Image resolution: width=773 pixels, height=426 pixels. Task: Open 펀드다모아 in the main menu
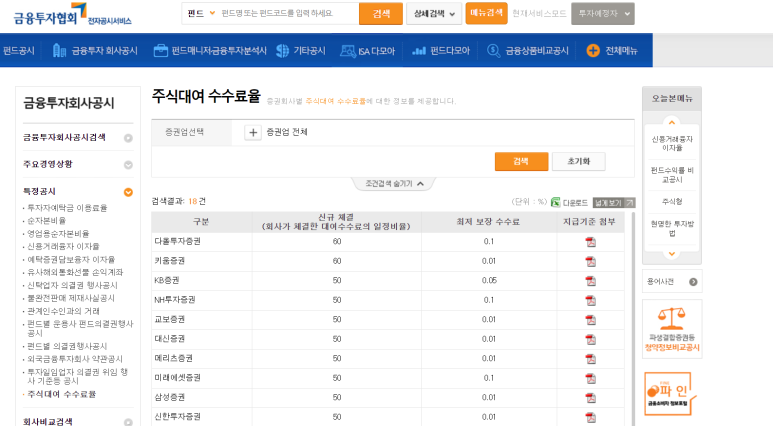[x=441, y=50]
